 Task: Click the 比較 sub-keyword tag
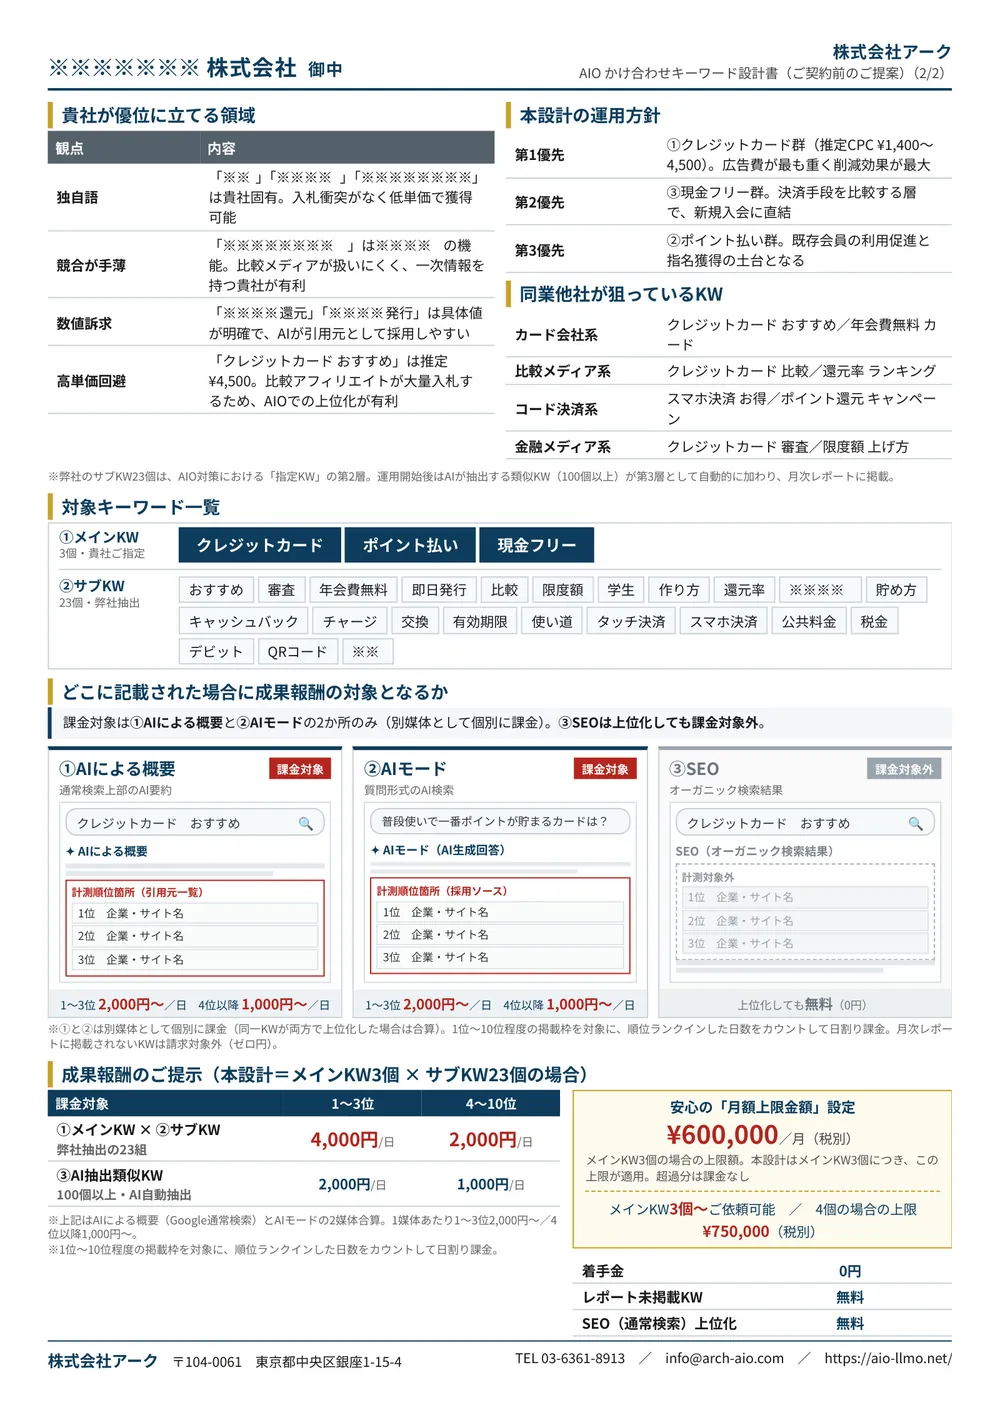505,590
